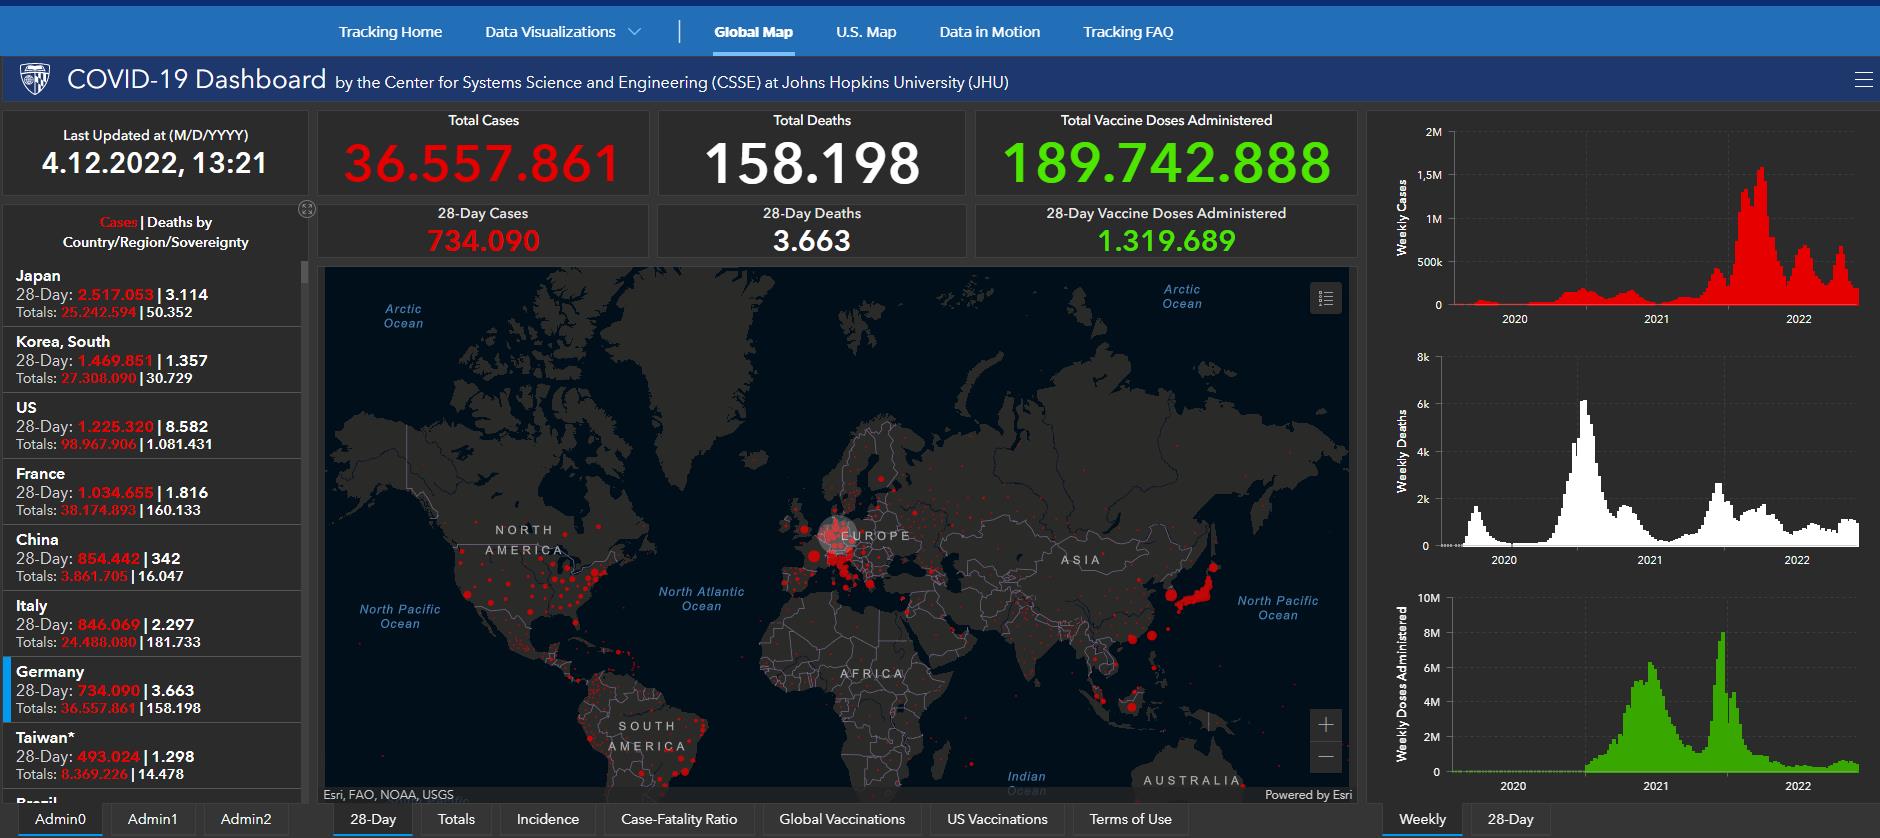This screenshot has width=1880, height=838.
Task: Click the Tracking Home link
Action: (x=390, y=32)
